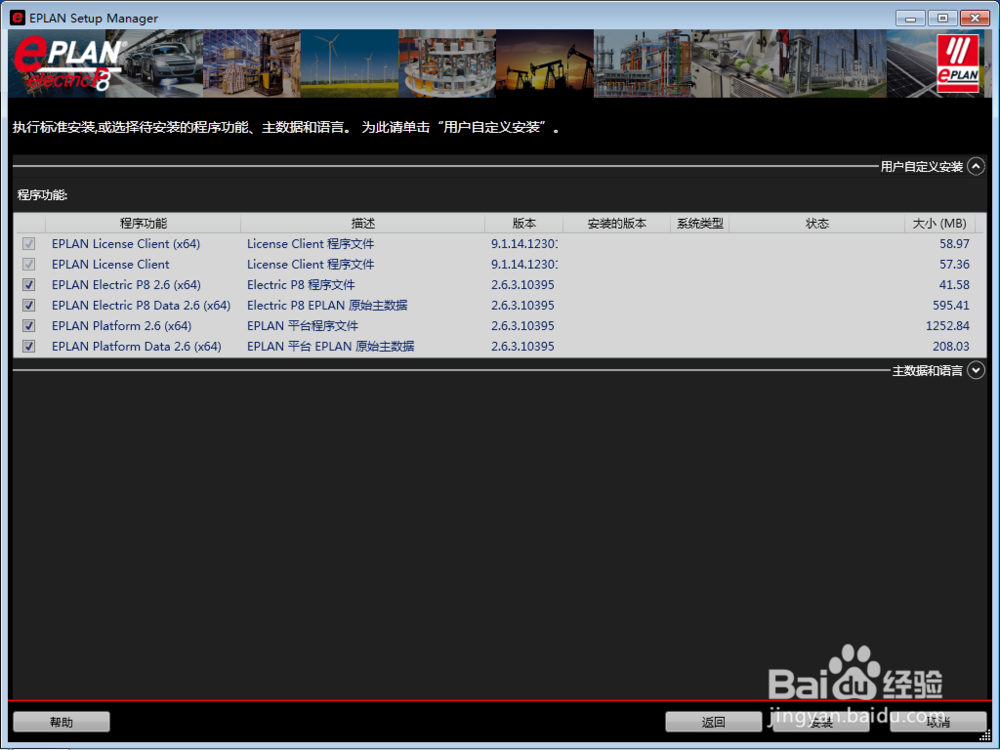The width and height of the screenshot is (1000, 750).
Task: Select row text EPLAN Platform Data 2.6 (x64)
Action: pos(136,346)
